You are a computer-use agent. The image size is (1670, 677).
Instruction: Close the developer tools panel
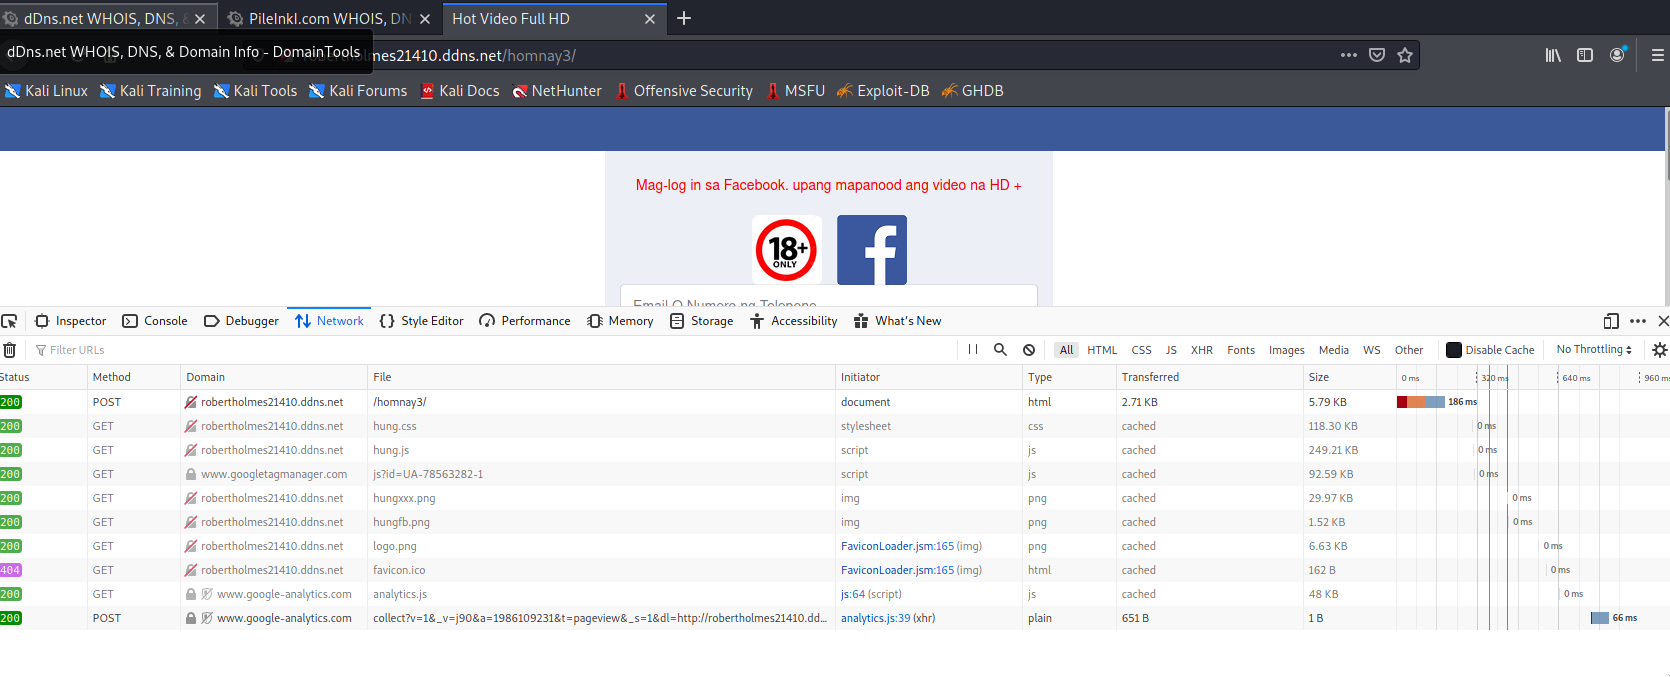(1663, 321)
